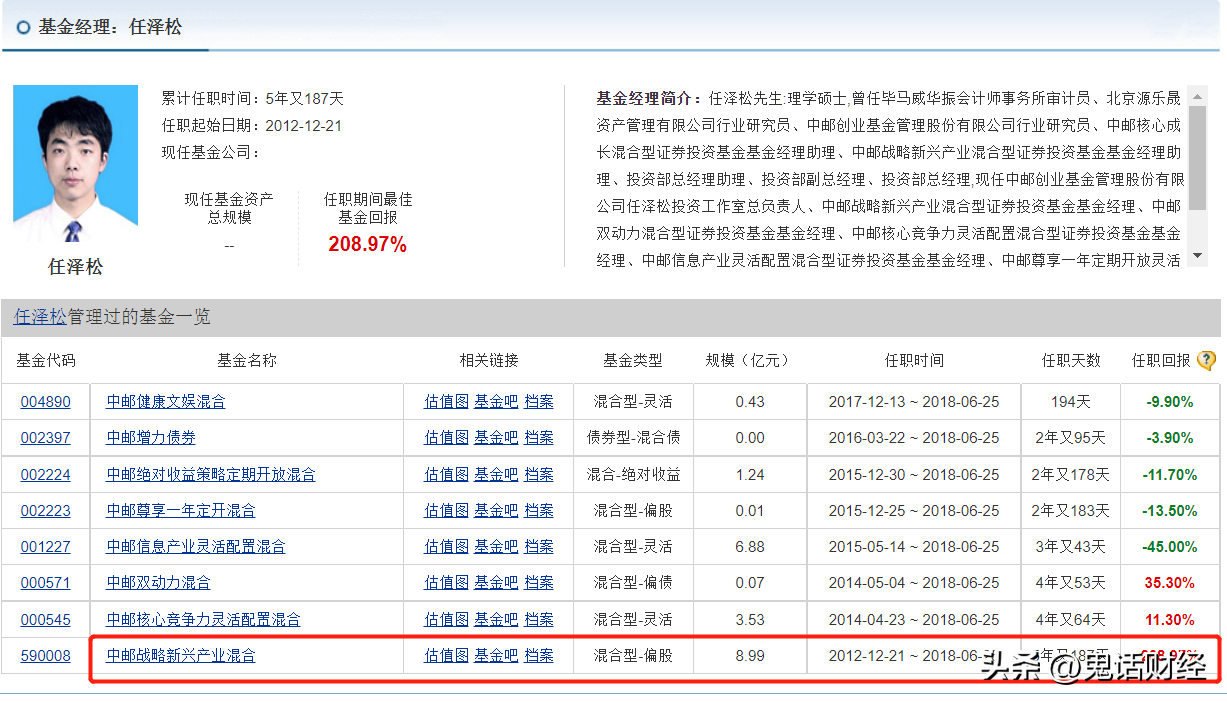Open the 中邮绝对收益策略定期开放混合 fund page
The width and height of the screenshot is (1227, 703).
[211, 475]
